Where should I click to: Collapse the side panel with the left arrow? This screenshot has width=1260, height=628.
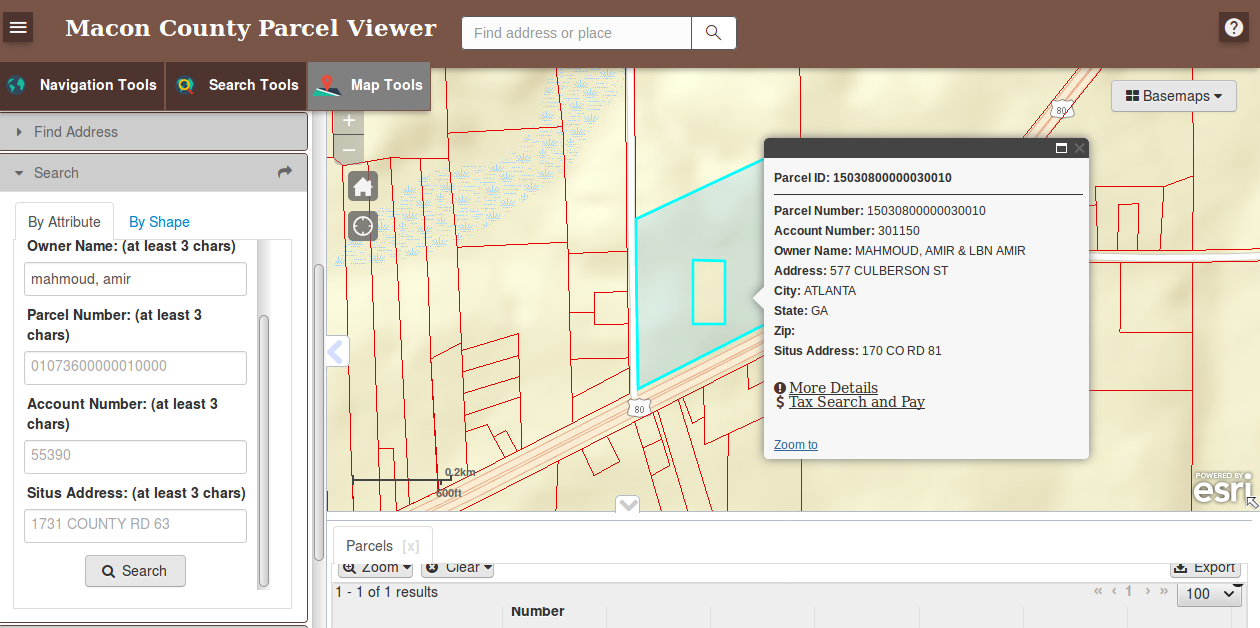337,351
